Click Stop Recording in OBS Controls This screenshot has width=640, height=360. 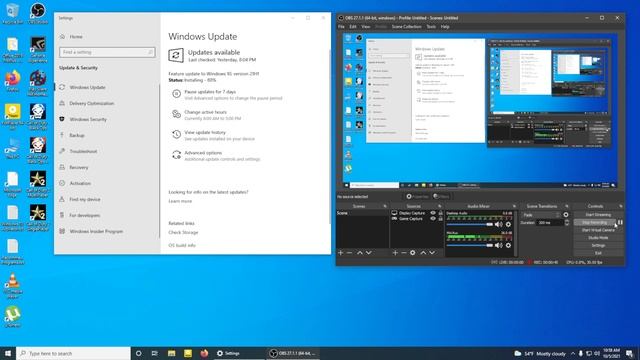click(x=595, y=222)
